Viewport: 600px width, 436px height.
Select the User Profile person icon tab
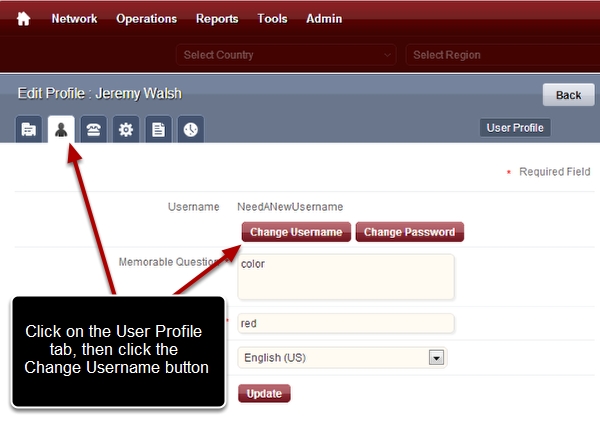[x=62, y=129]
